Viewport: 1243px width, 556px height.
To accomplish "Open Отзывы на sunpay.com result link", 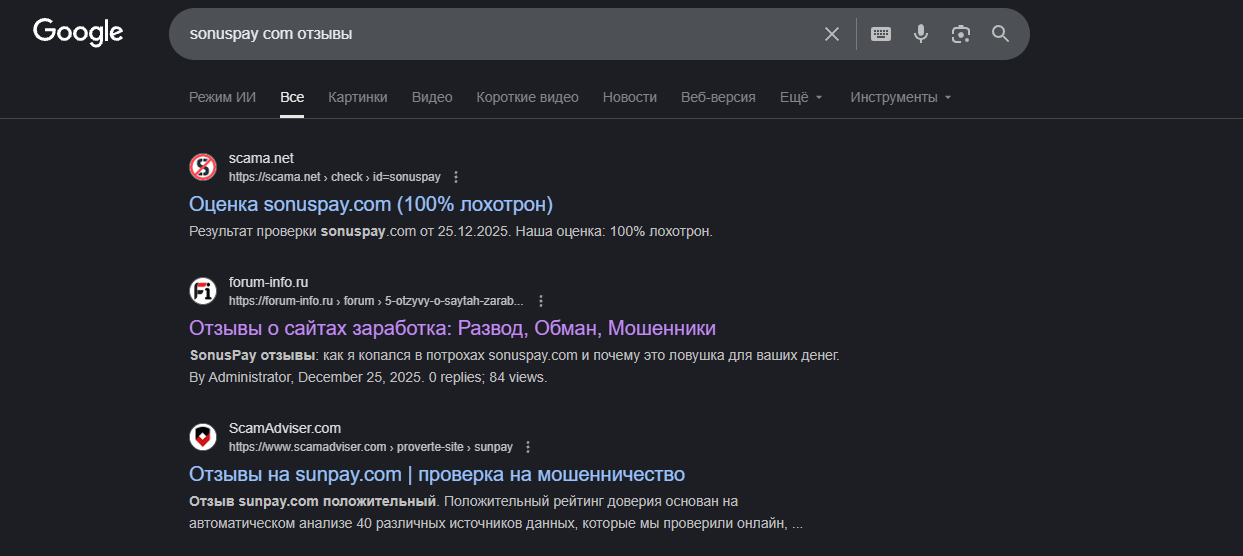I will [x=436, y=474].
